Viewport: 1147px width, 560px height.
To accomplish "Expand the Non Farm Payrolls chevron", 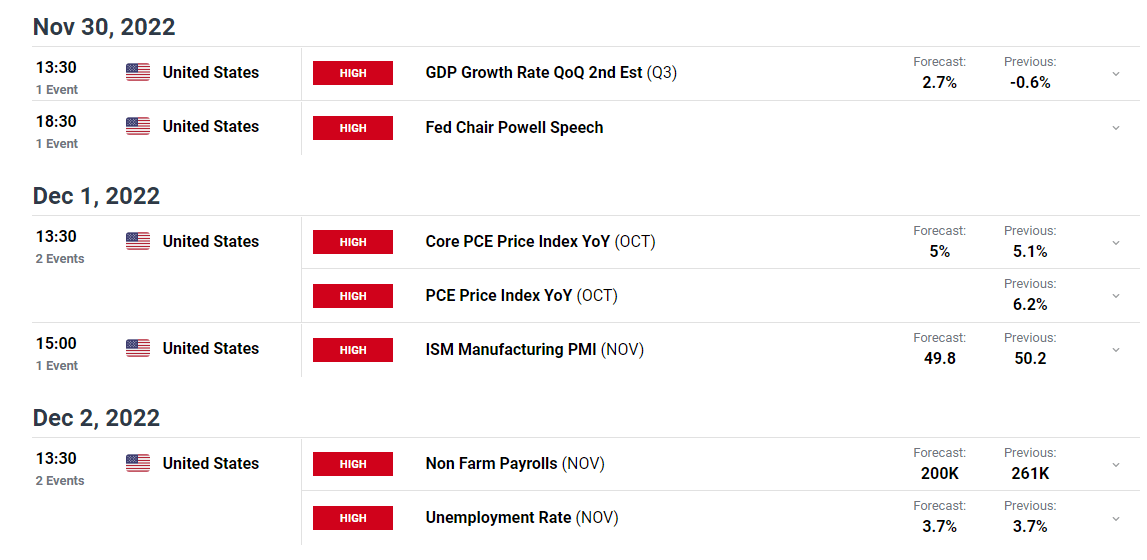I will coord(1116,465).
